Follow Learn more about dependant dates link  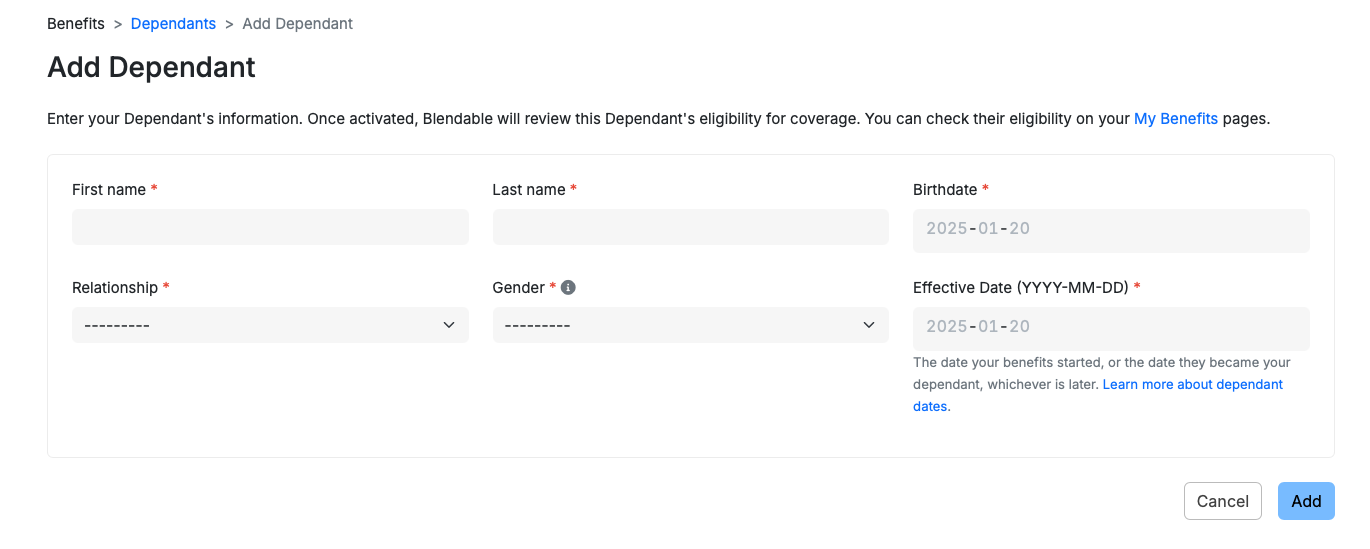click(x=1098, y=395)
